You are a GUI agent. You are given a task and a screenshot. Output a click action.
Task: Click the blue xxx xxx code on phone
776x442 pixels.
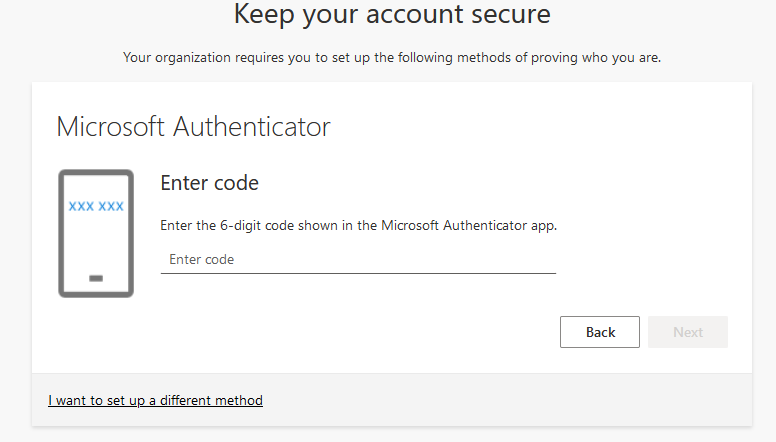point(96,206)
